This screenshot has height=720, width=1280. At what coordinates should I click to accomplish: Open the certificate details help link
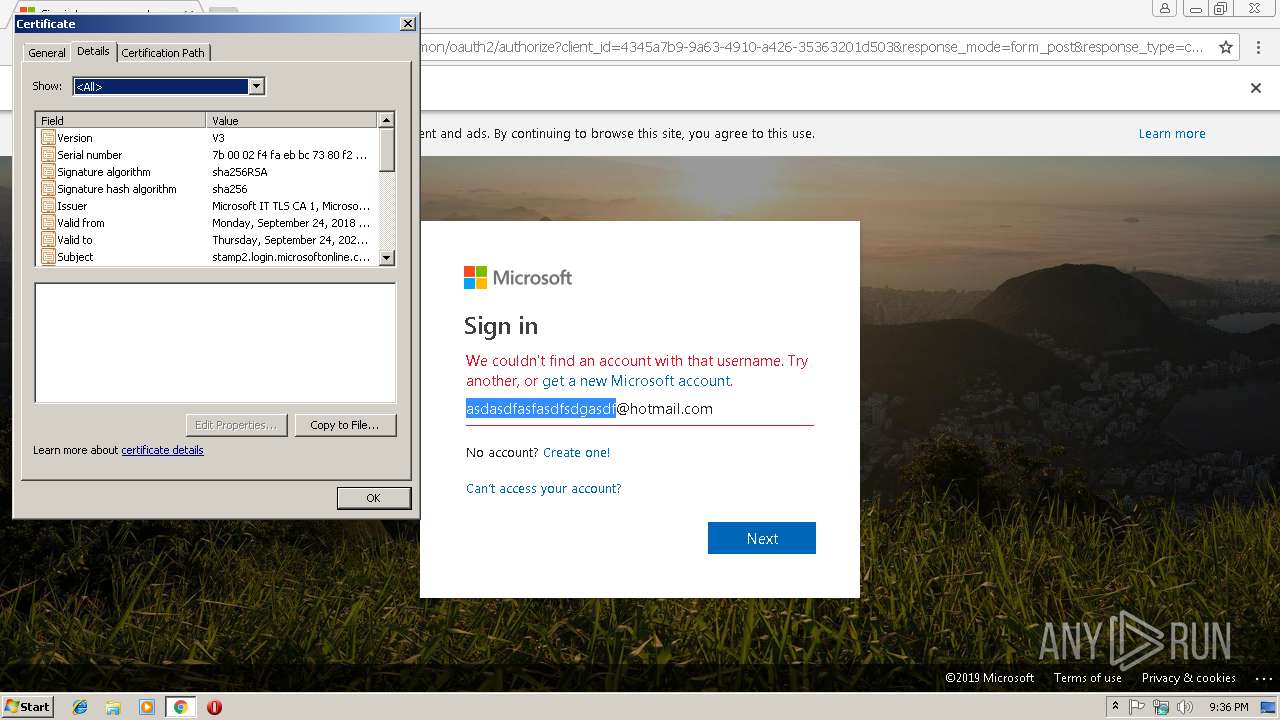tap(162, 450)
